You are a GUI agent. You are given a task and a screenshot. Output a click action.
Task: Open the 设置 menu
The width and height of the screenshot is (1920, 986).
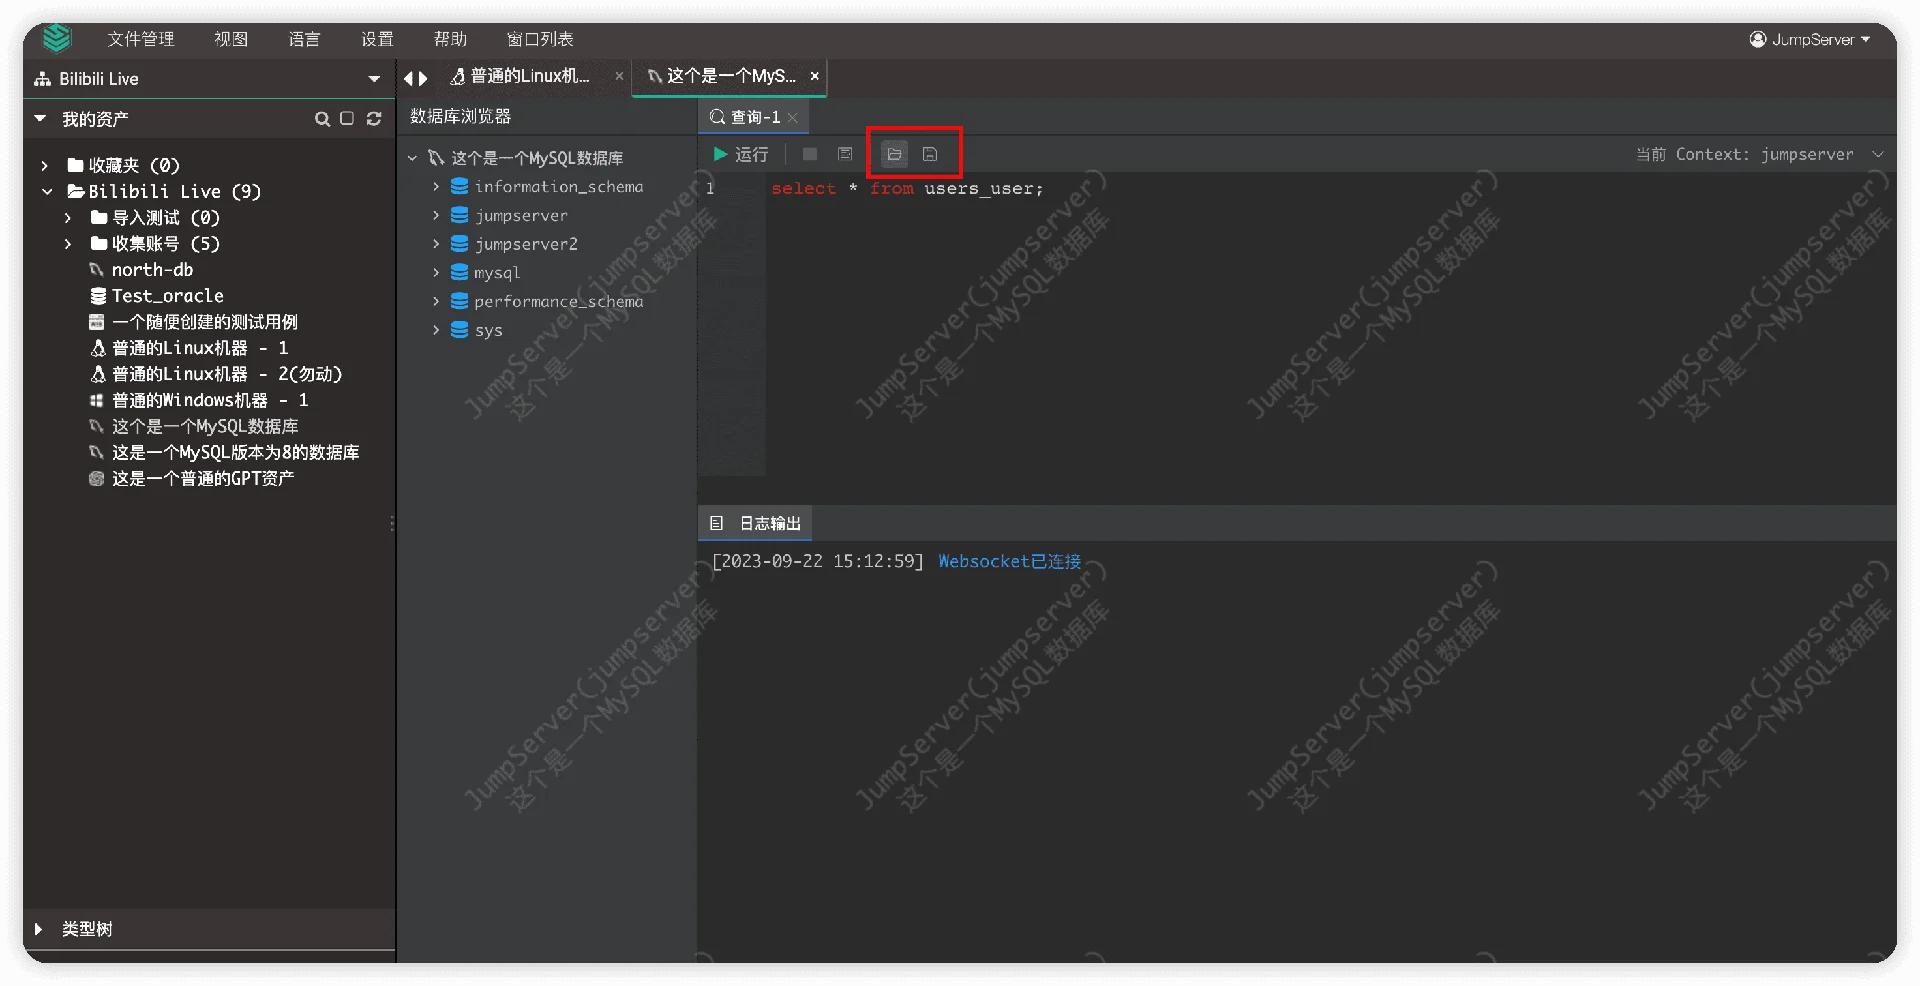377,39
